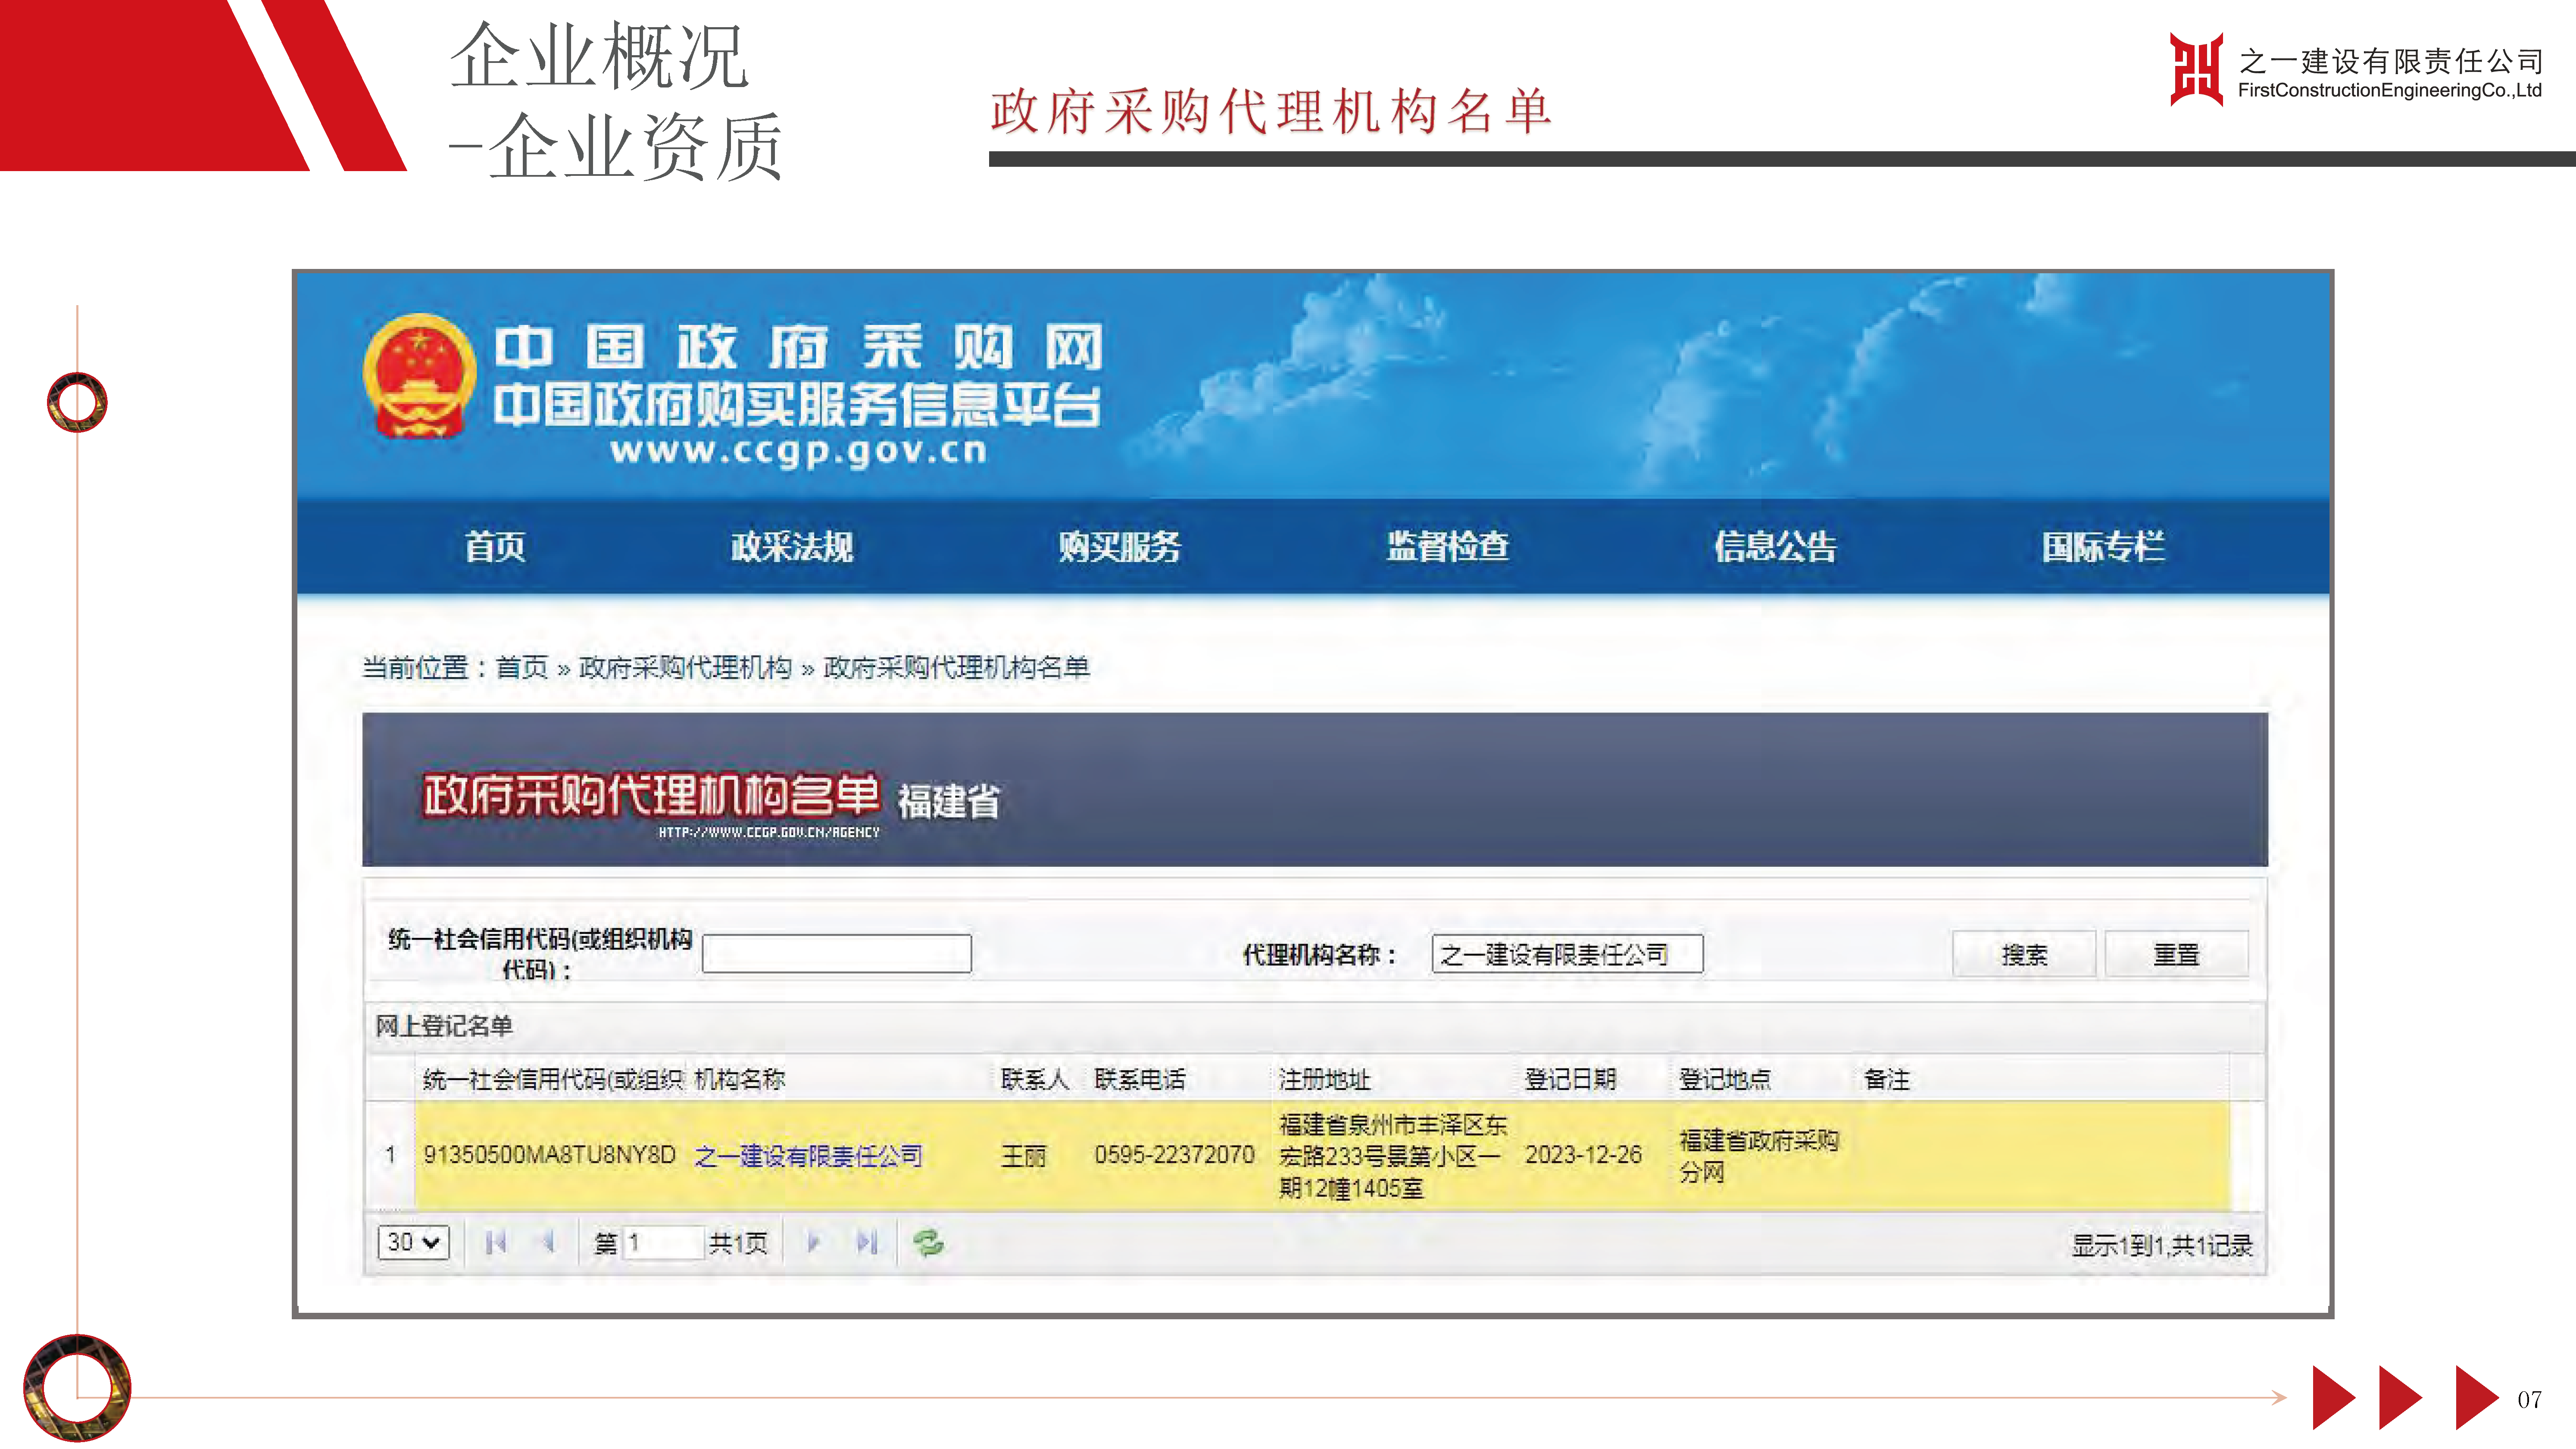Click the 机构名称 column header
This screenshot has height=1449, width=2576.
(x=739, y=1079)
